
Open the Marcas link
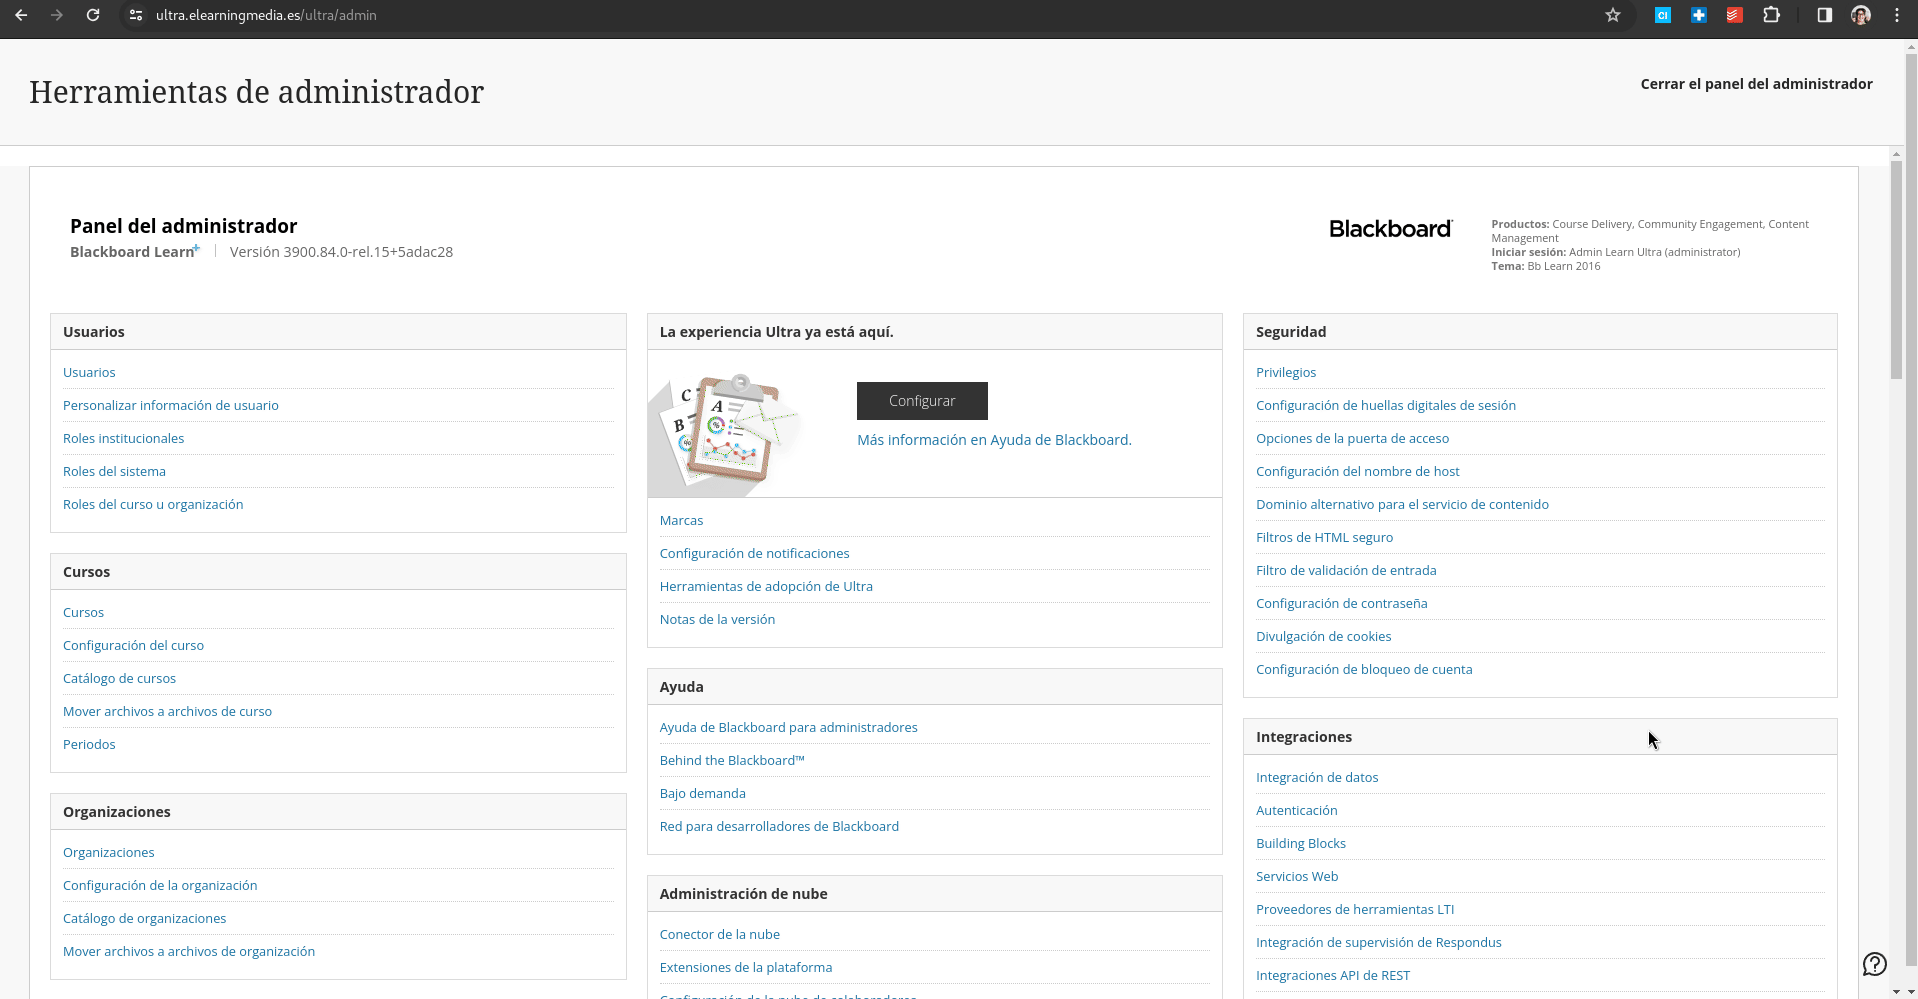[681, 520]
